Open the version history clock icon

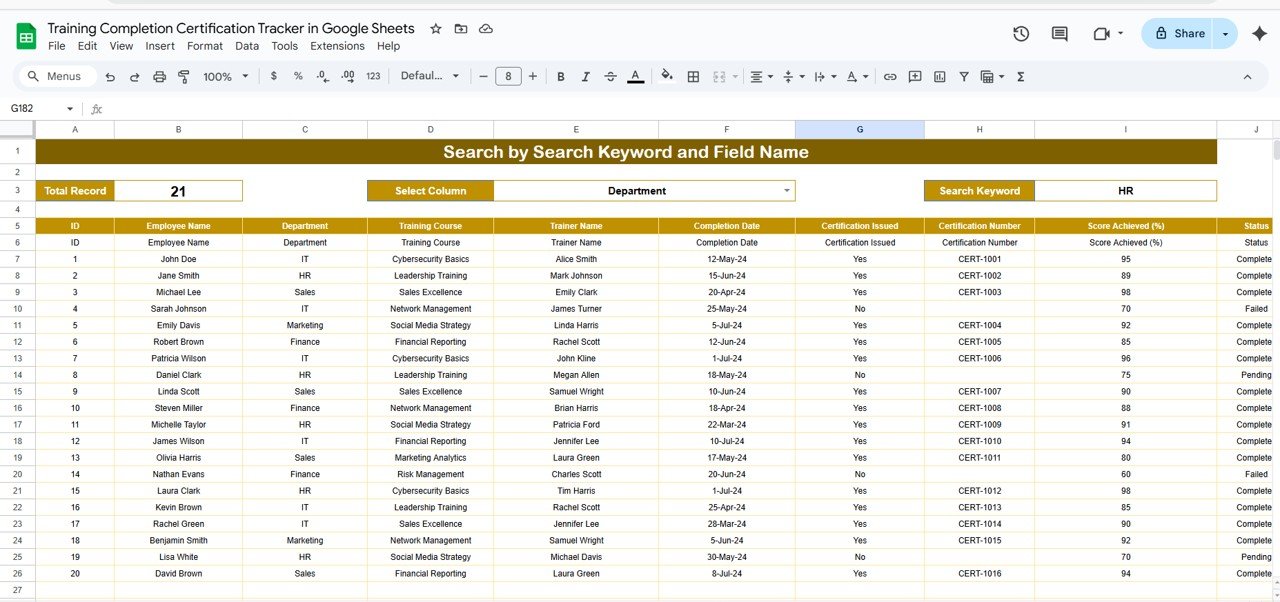click(x=1021, y=34)
